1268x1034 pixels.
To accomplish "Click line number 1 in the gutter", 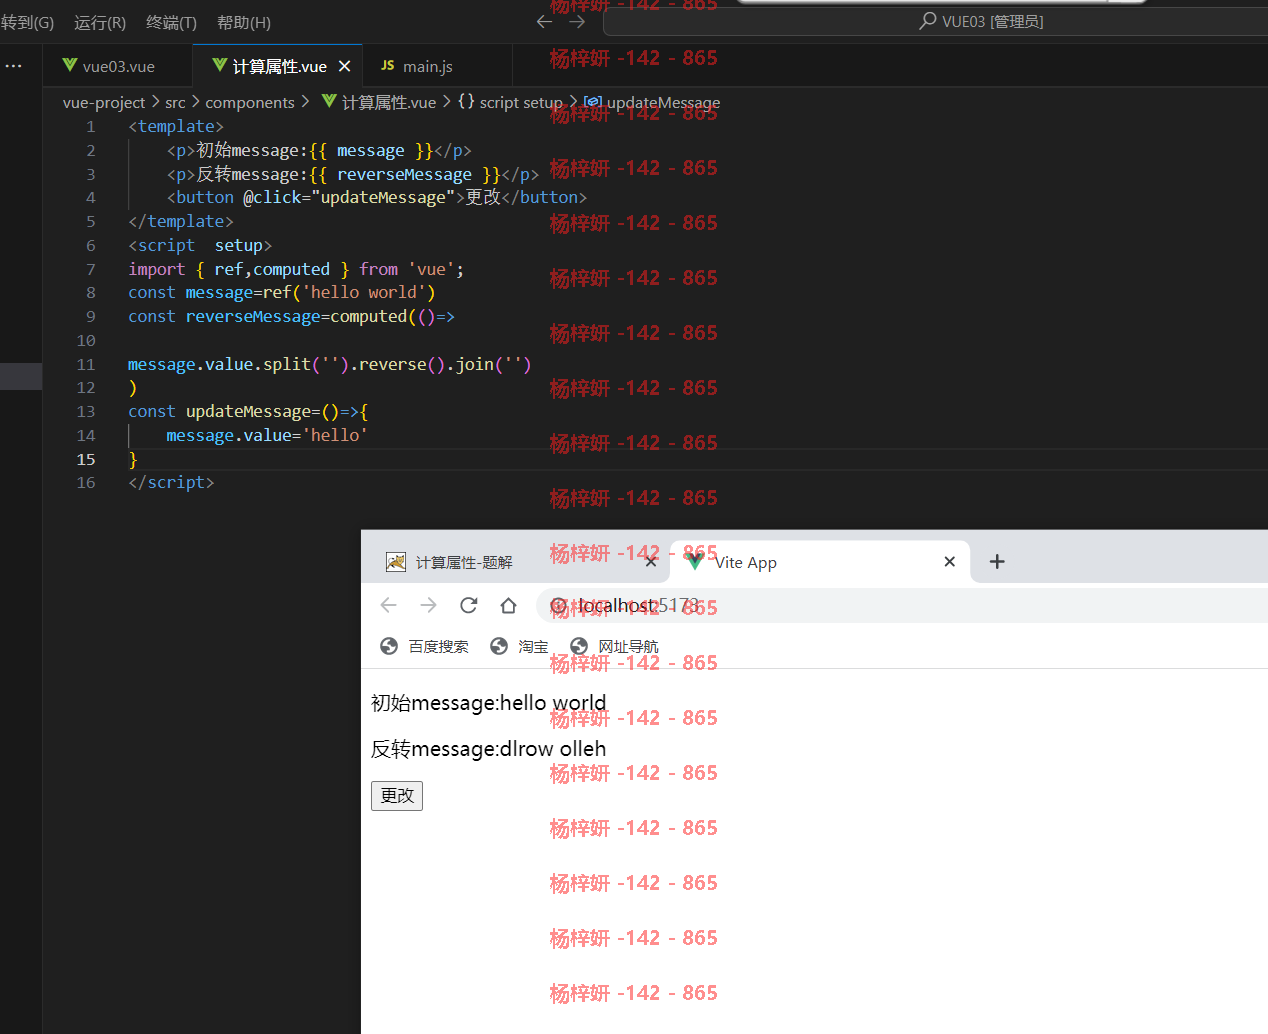I will point(91,127).
